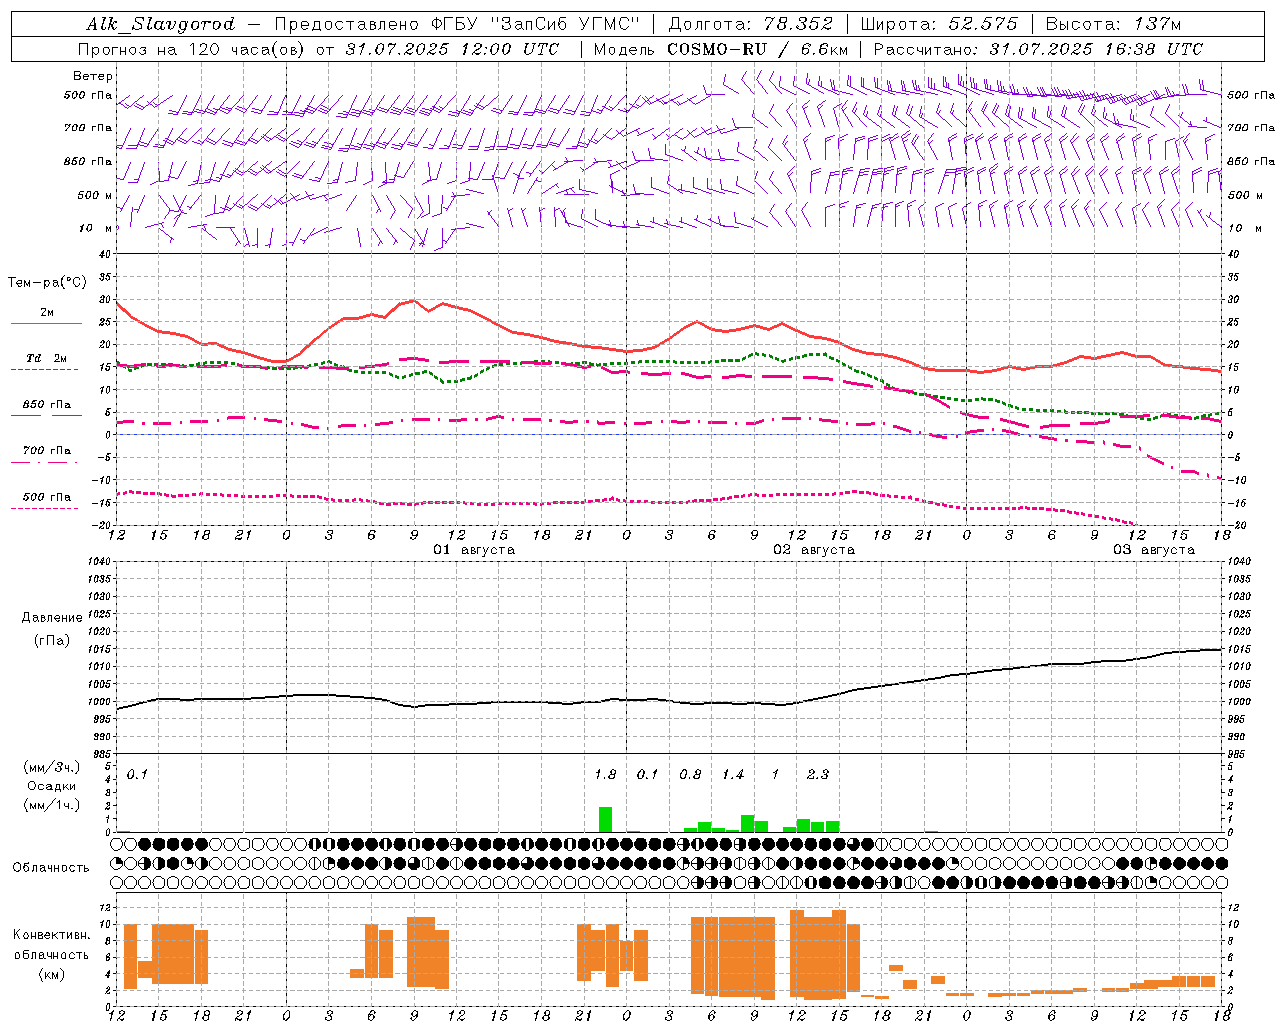Viewport: 1280px width, 1024px height.
Task: Click the (мм/1ч.) precipitation unit label
Action: click(x=52, y=805)
